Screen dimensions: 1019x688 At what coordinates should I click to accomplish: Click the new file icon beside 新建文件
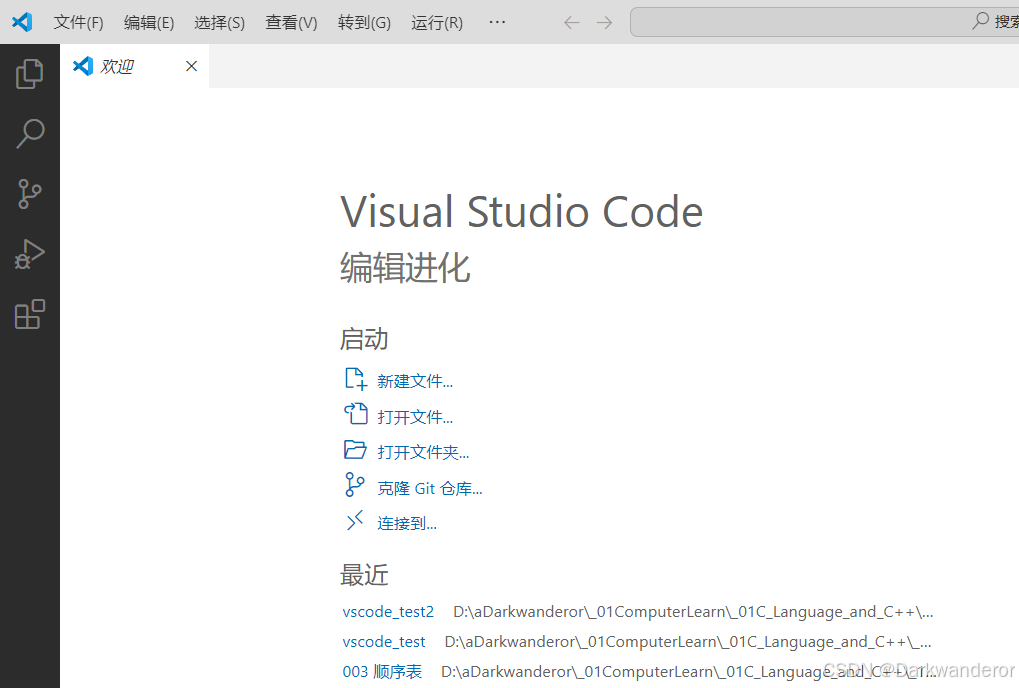pyautogui.click(x=355, y=379)
